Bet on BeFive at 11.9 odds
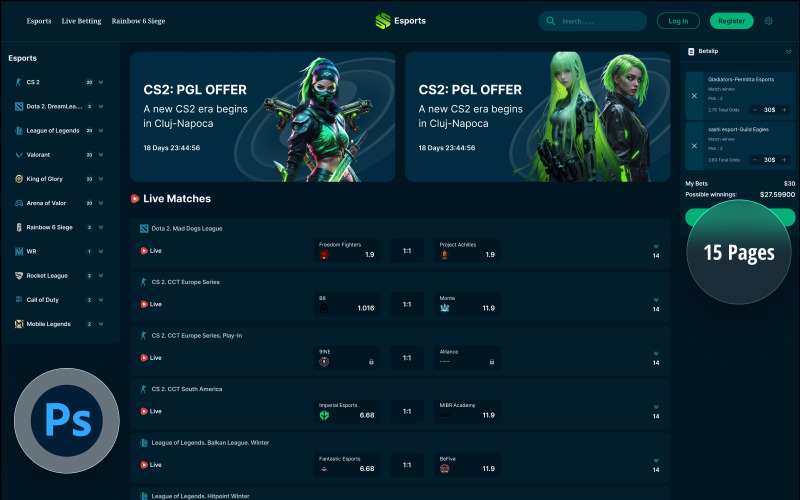 click(x=467, y=465)
